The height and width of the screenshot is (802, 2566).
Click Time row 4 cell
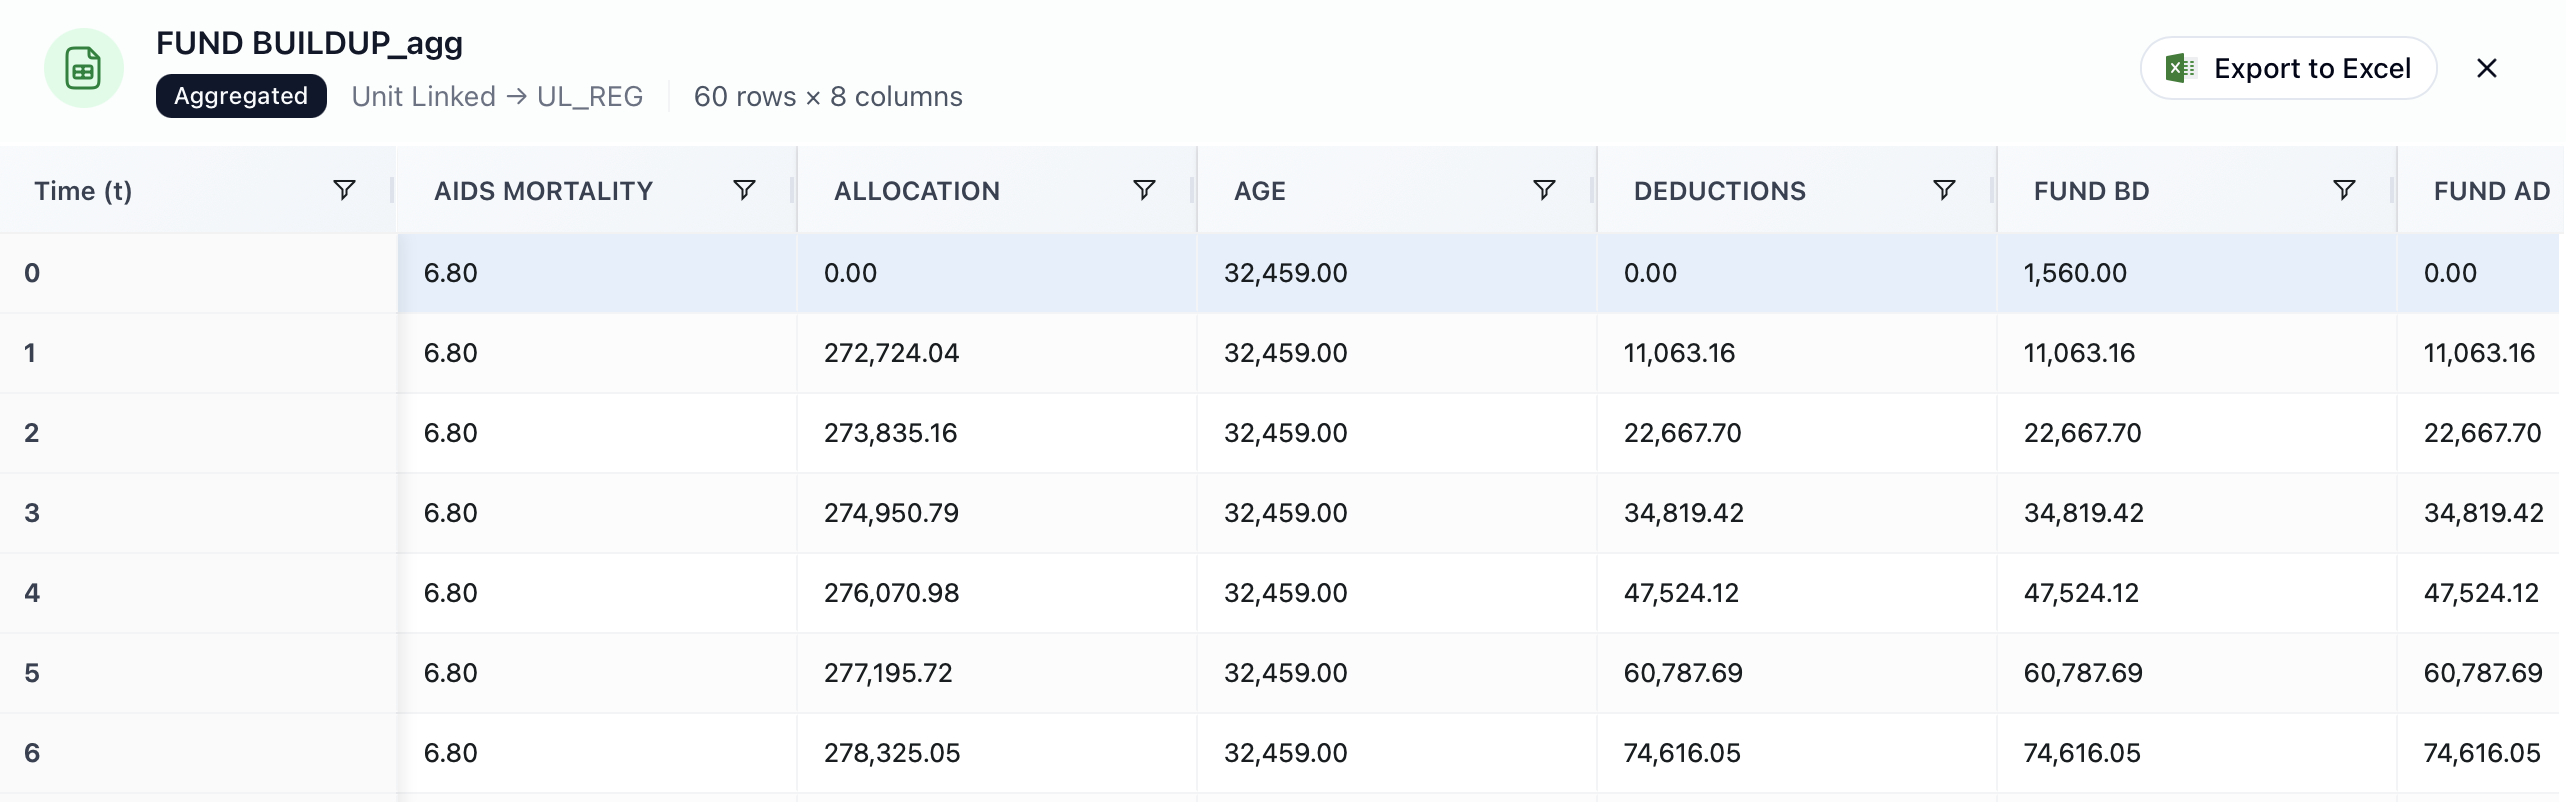pos(198,593)
